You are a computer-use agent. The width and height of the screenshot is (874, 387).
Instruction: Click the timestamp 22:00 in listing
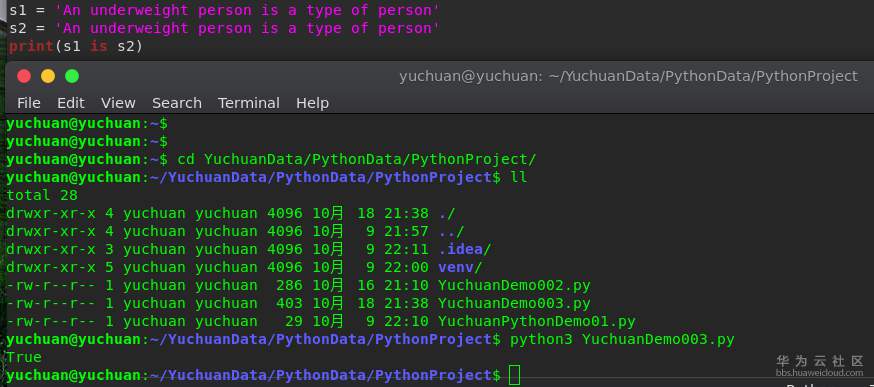[406, 267]
